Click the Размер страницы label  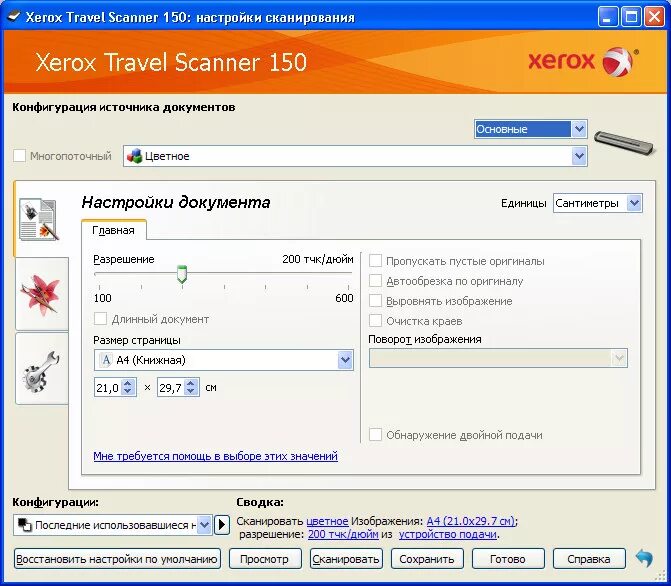[x=137, y=340]
